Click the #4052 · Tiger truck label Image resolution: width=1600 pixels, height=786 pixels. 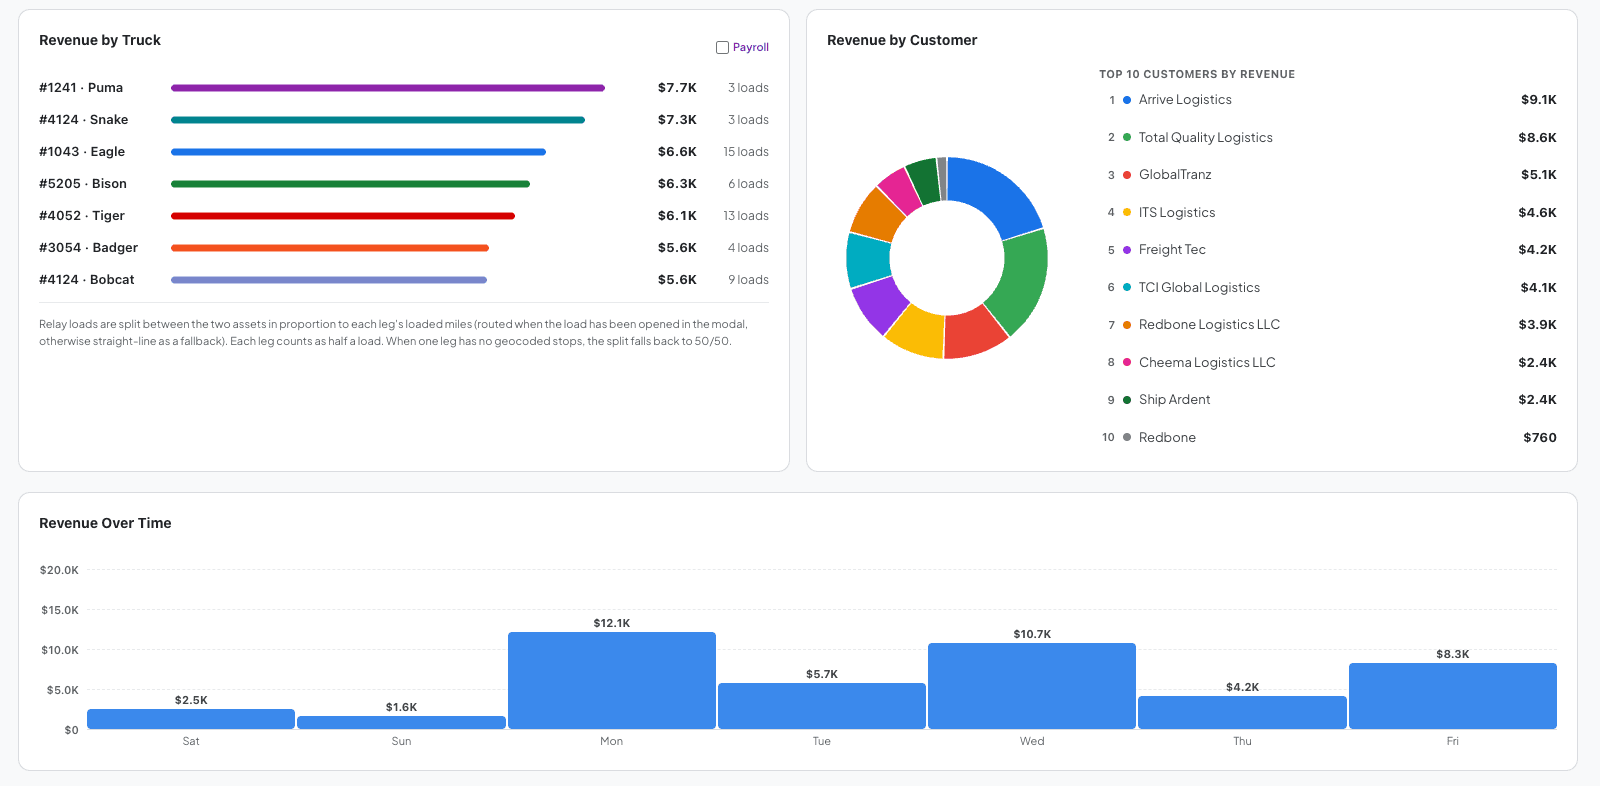82,216
